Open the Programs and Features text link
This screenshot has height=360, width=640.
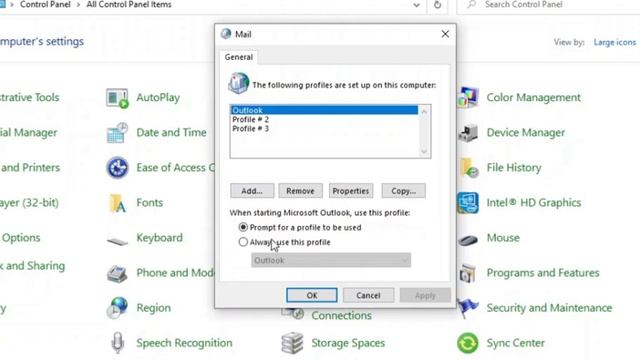point(543,273)
